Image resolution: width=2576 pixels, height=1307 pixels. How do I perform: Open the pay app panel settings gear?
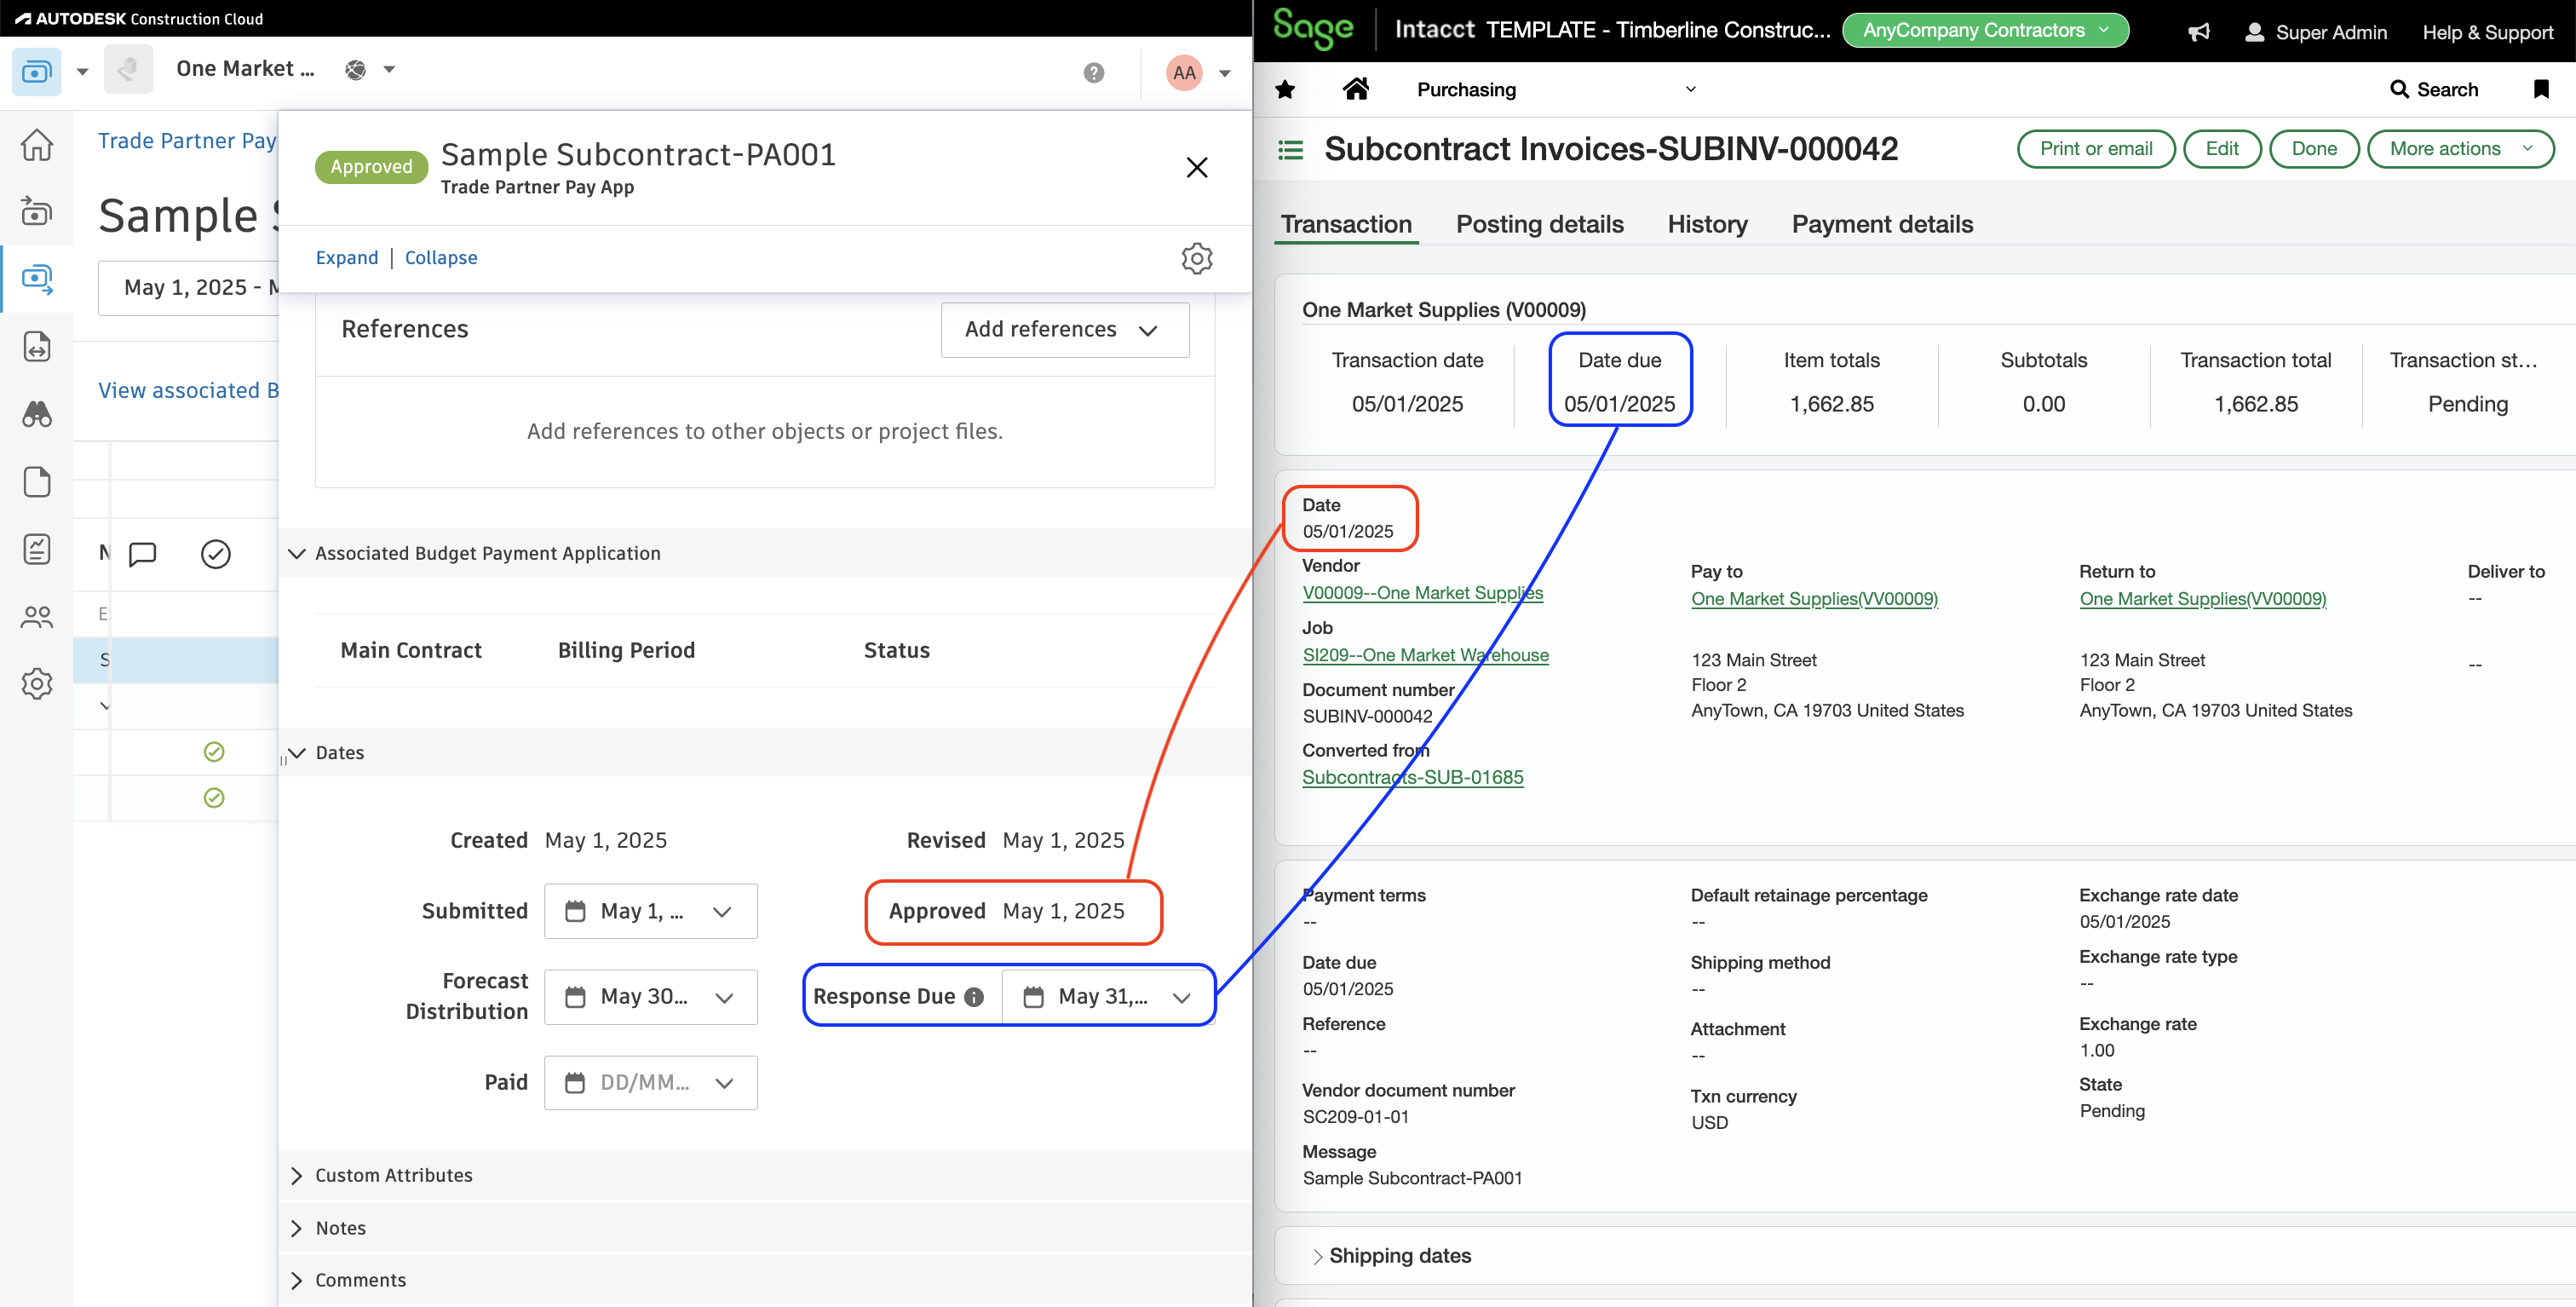click(1197, 258)
